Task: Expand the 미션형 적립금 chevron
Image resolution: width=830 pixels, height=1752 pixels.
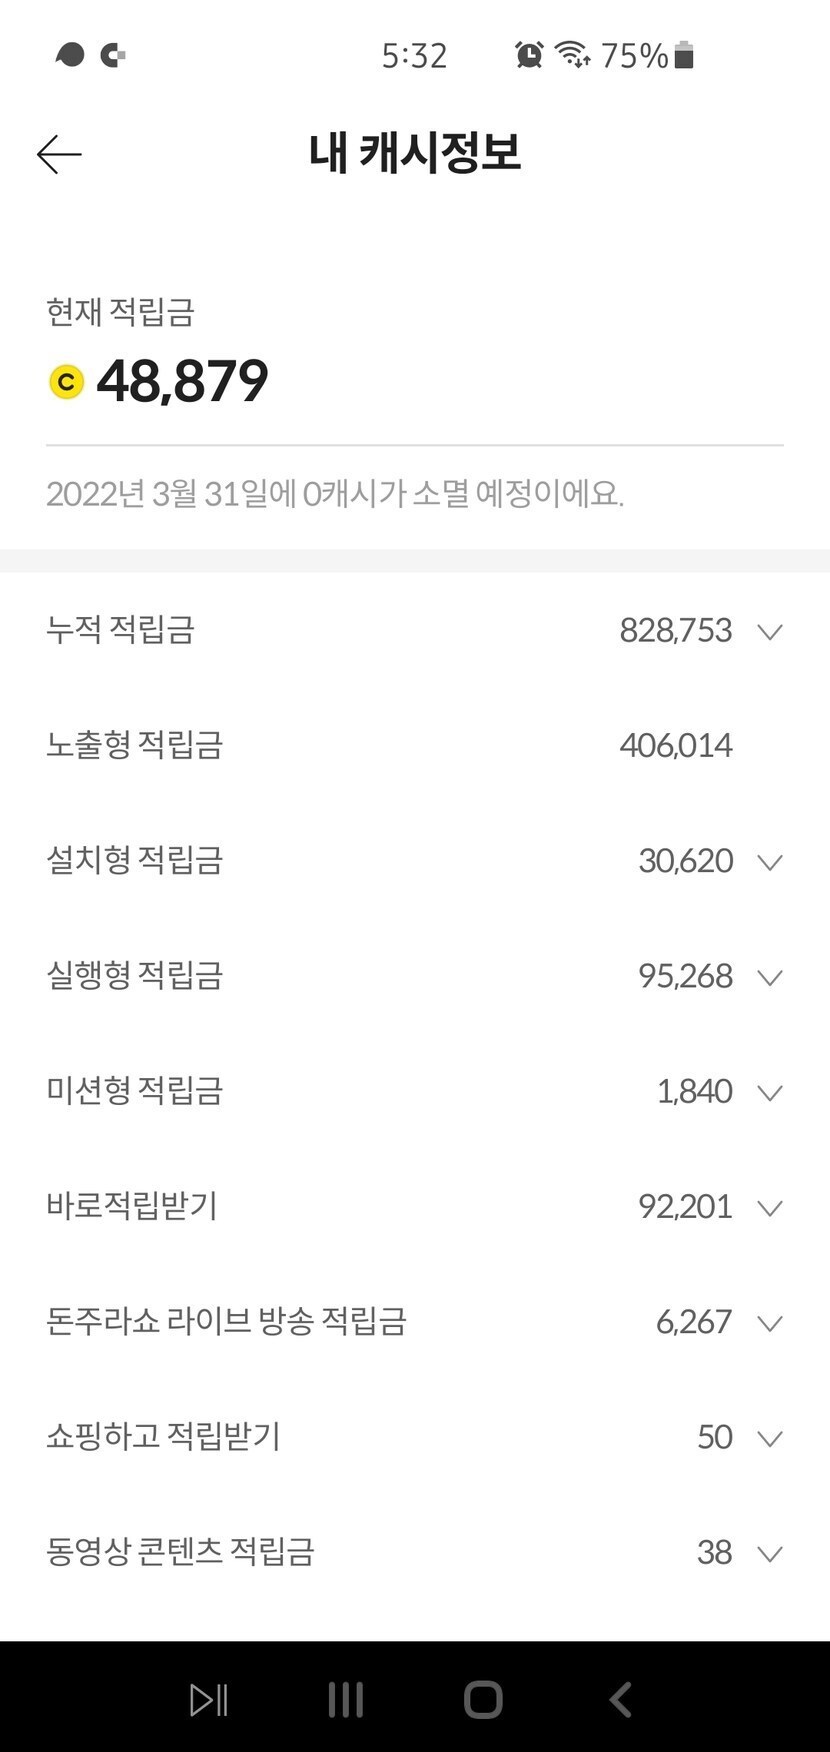Action: (769, 1092)
